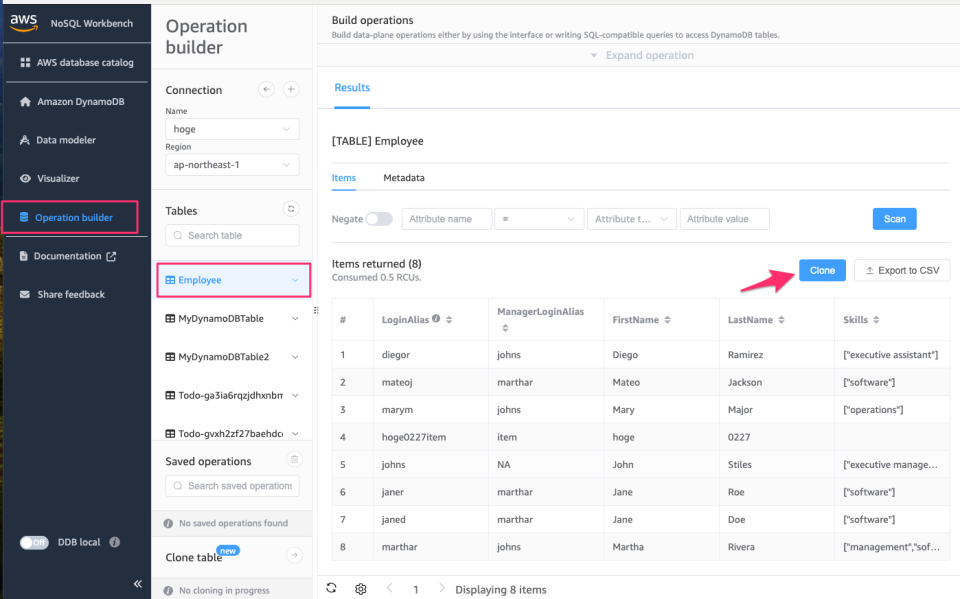Click the Search saved operations field
This screenshot has width=960, height=599.
point(232,486)
